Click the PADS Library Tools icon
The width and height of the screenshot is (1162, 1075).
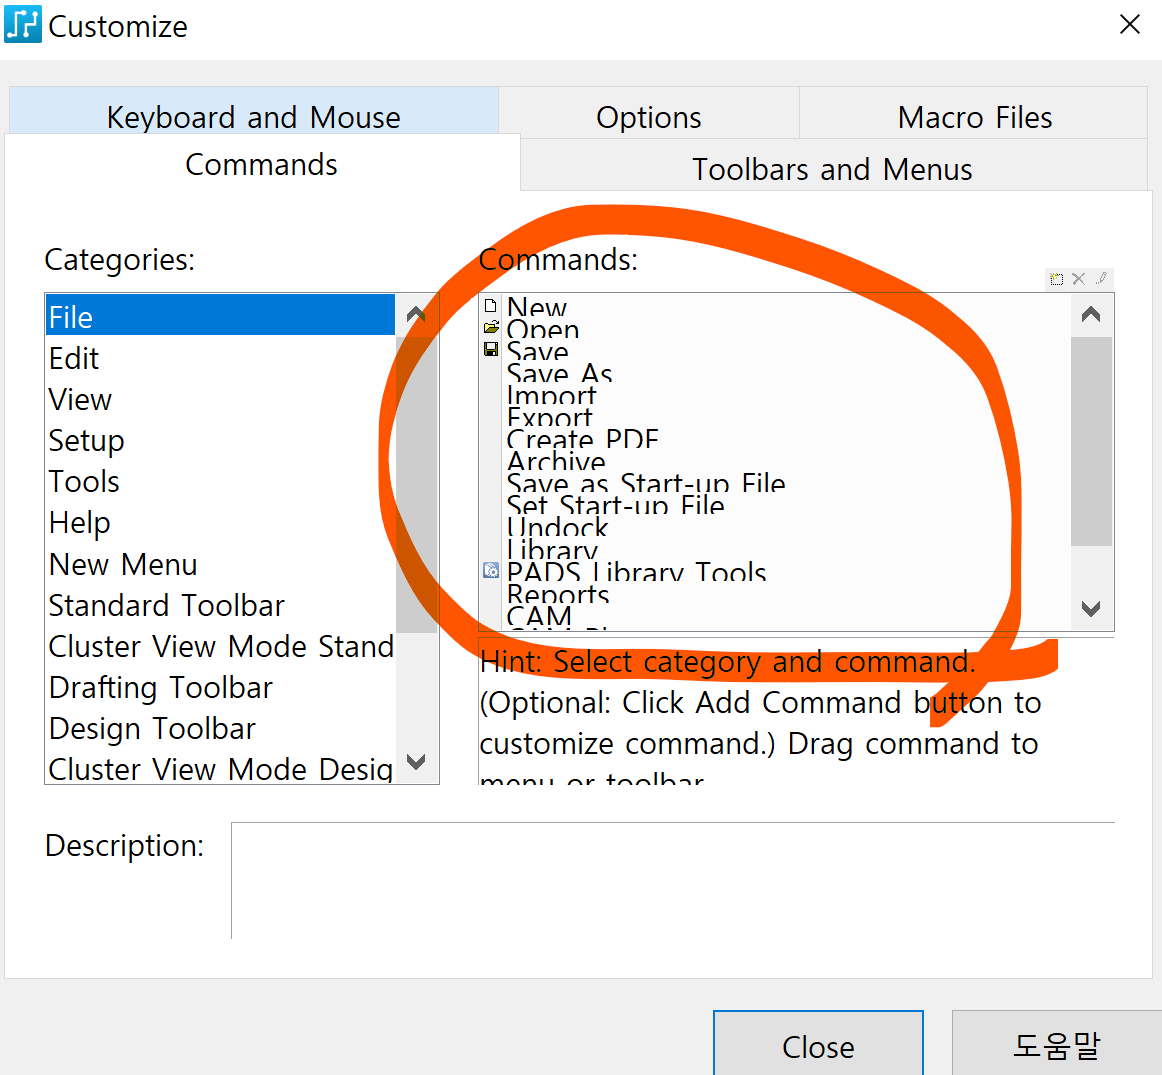(491, 570)
